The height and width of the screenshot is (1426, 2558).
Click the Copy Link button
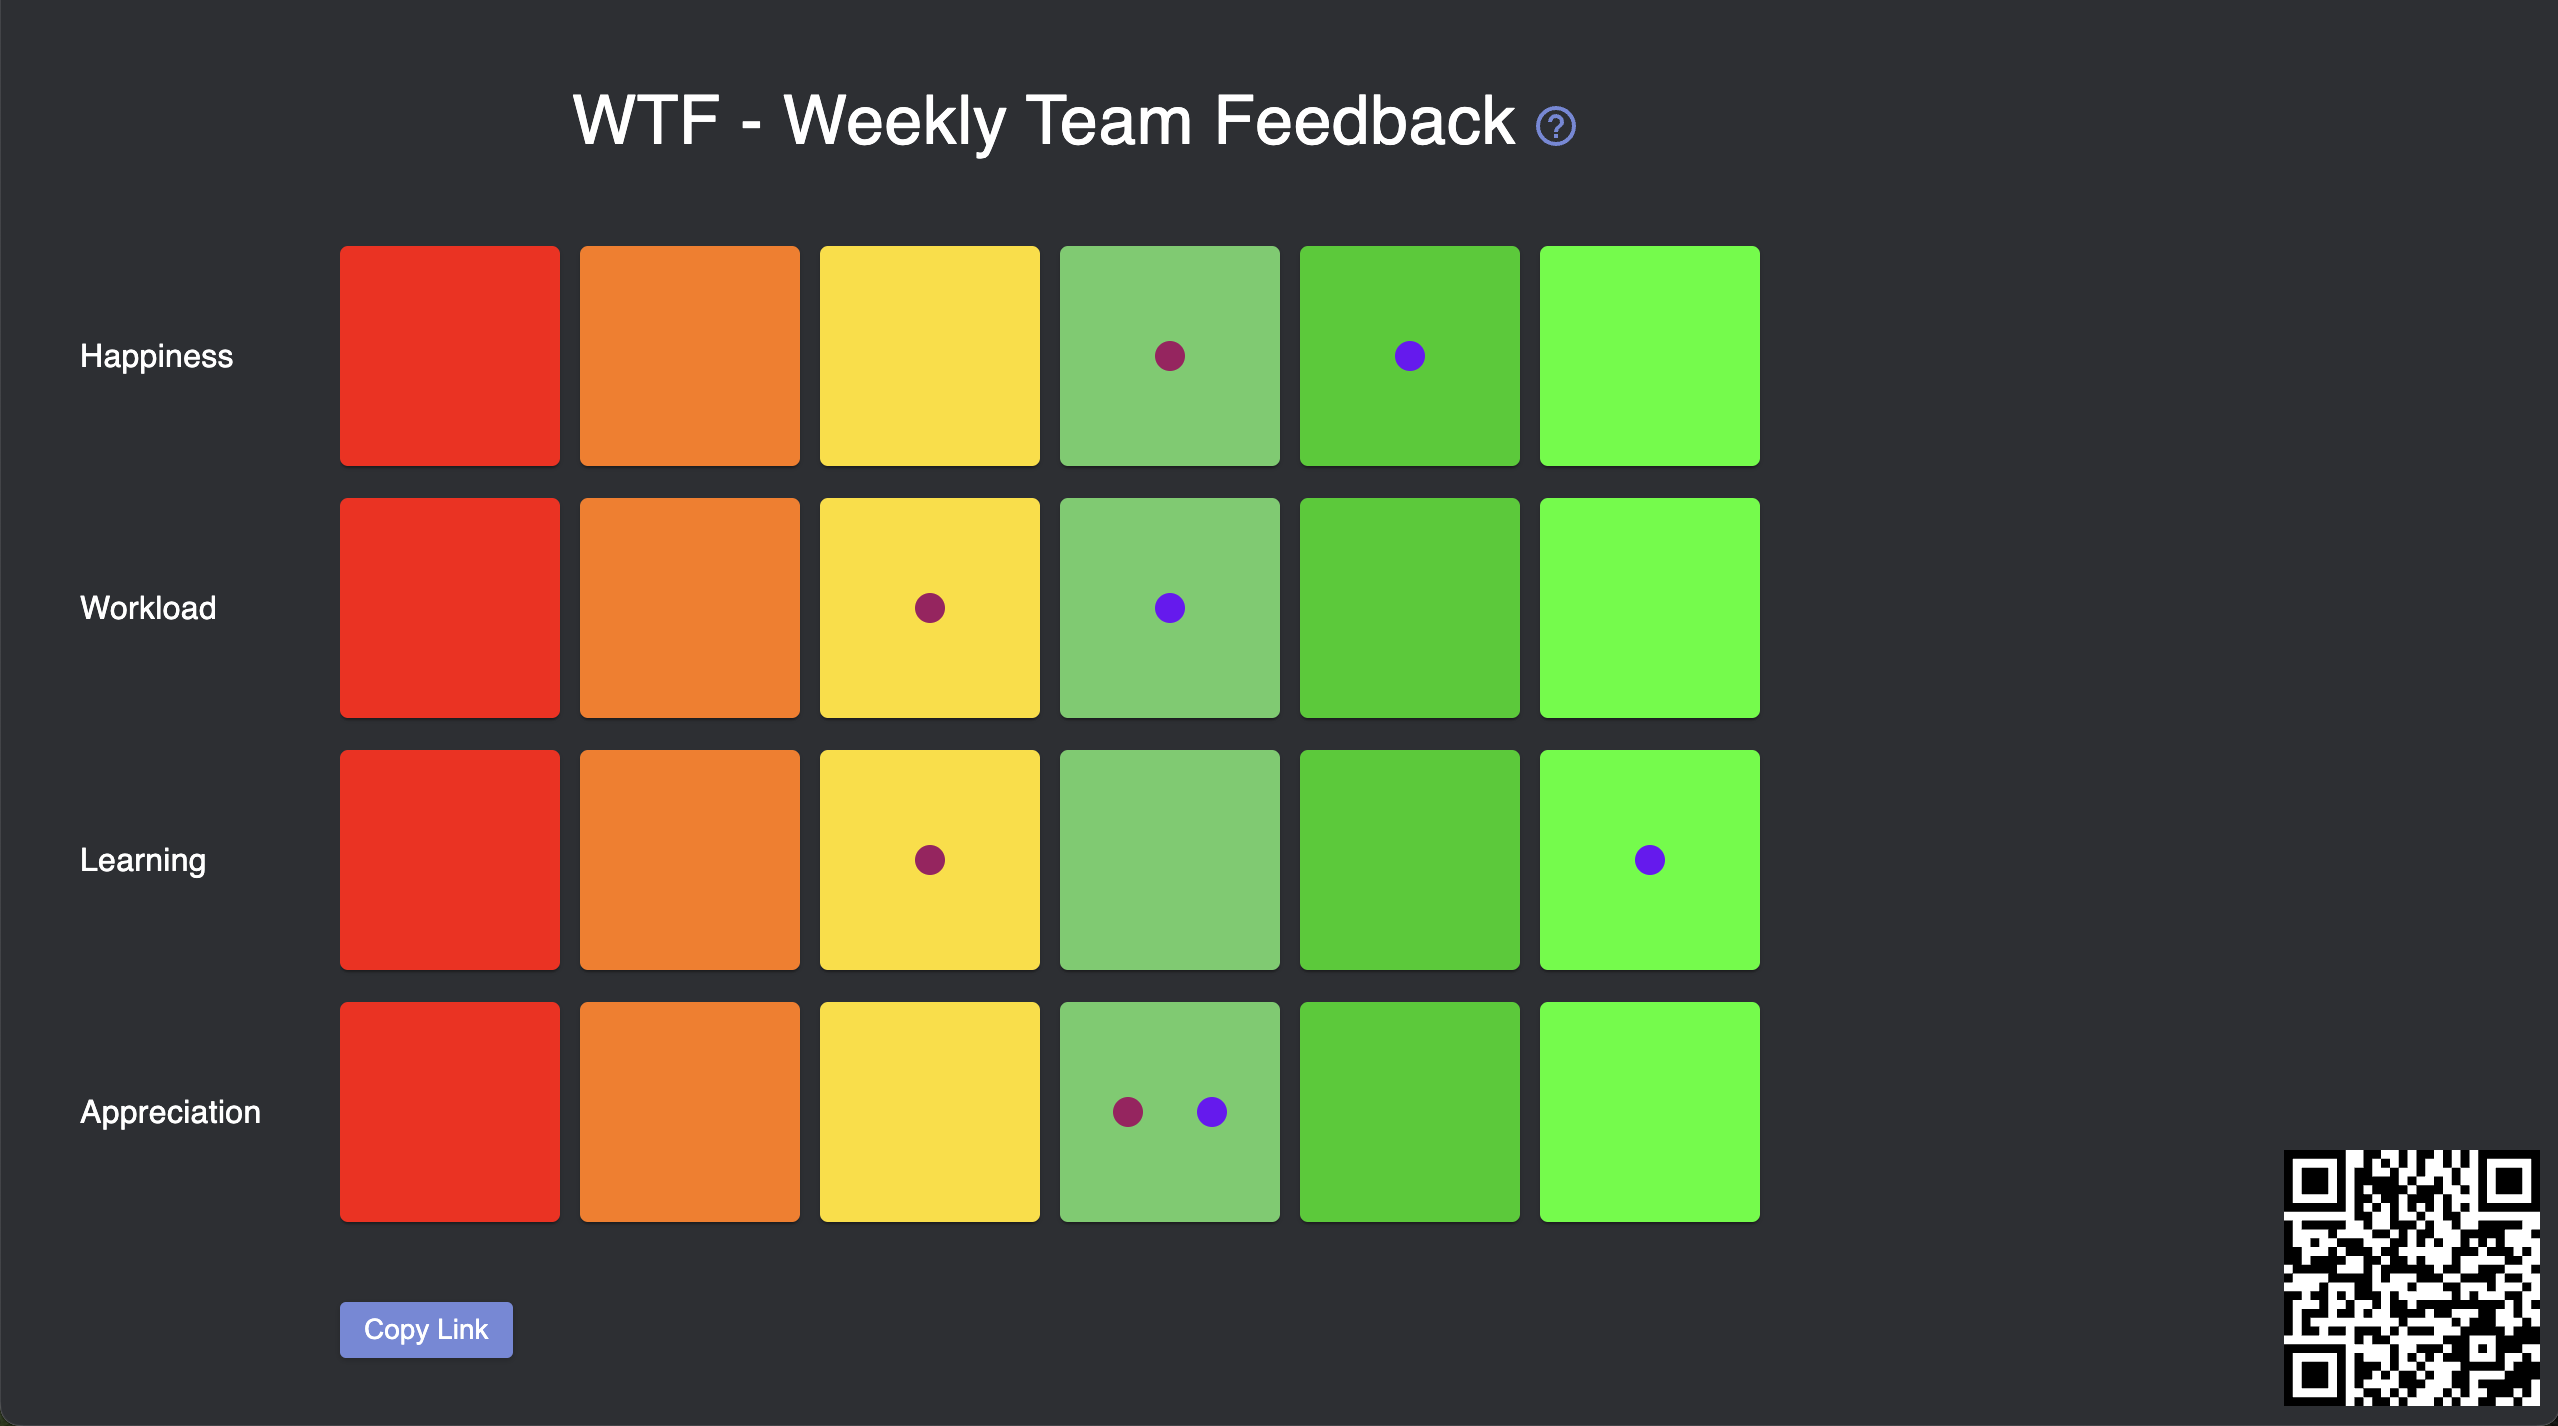[427, 1328]
